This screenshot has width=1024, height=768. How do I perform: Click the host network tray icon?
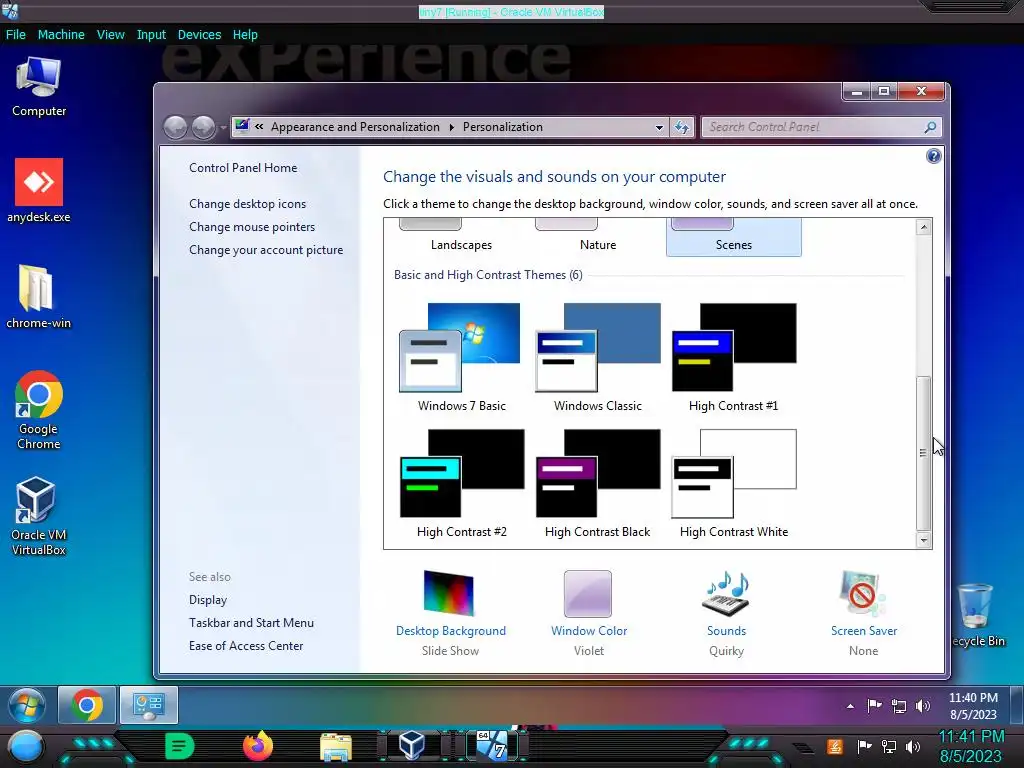point(889,746)
